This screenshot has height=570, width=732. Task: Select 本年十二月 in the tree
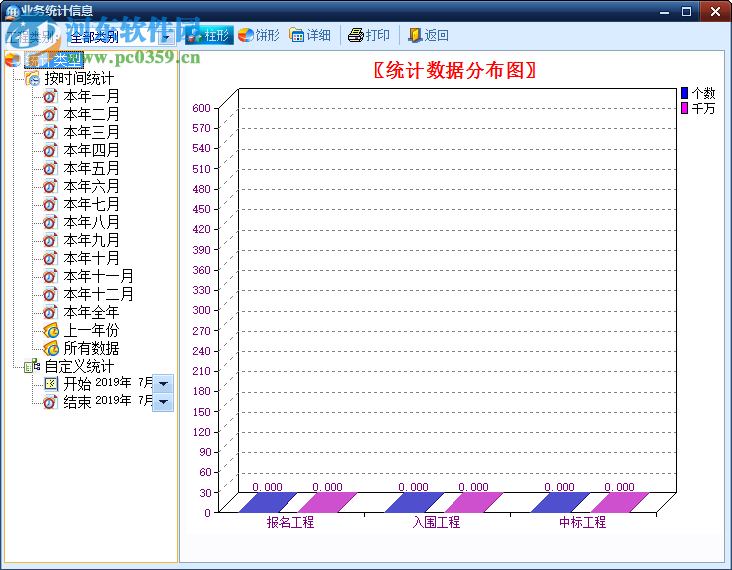pos(98,294)
